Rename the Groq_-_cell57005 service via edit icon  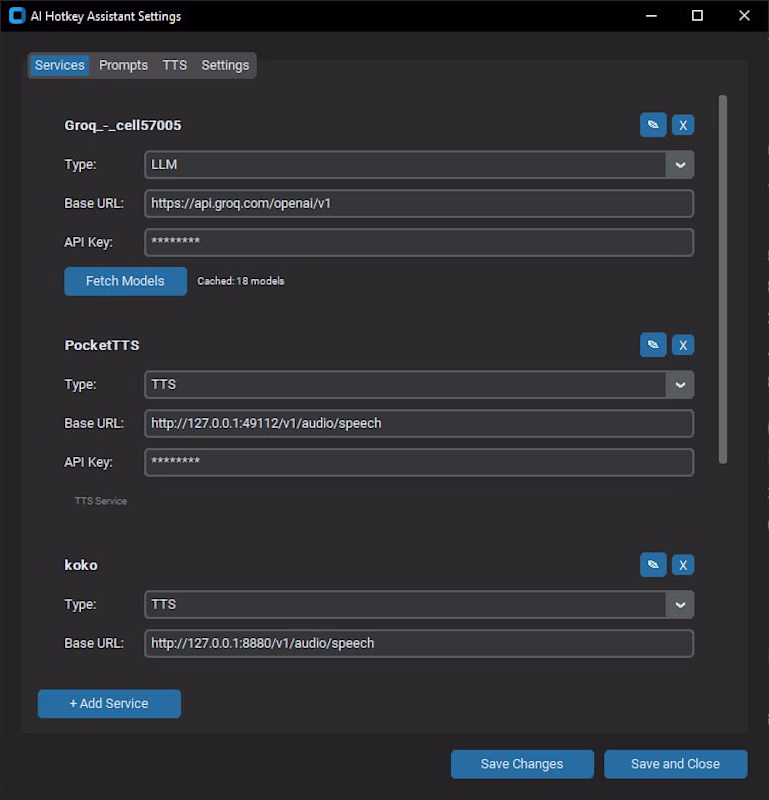coord(653,125)
